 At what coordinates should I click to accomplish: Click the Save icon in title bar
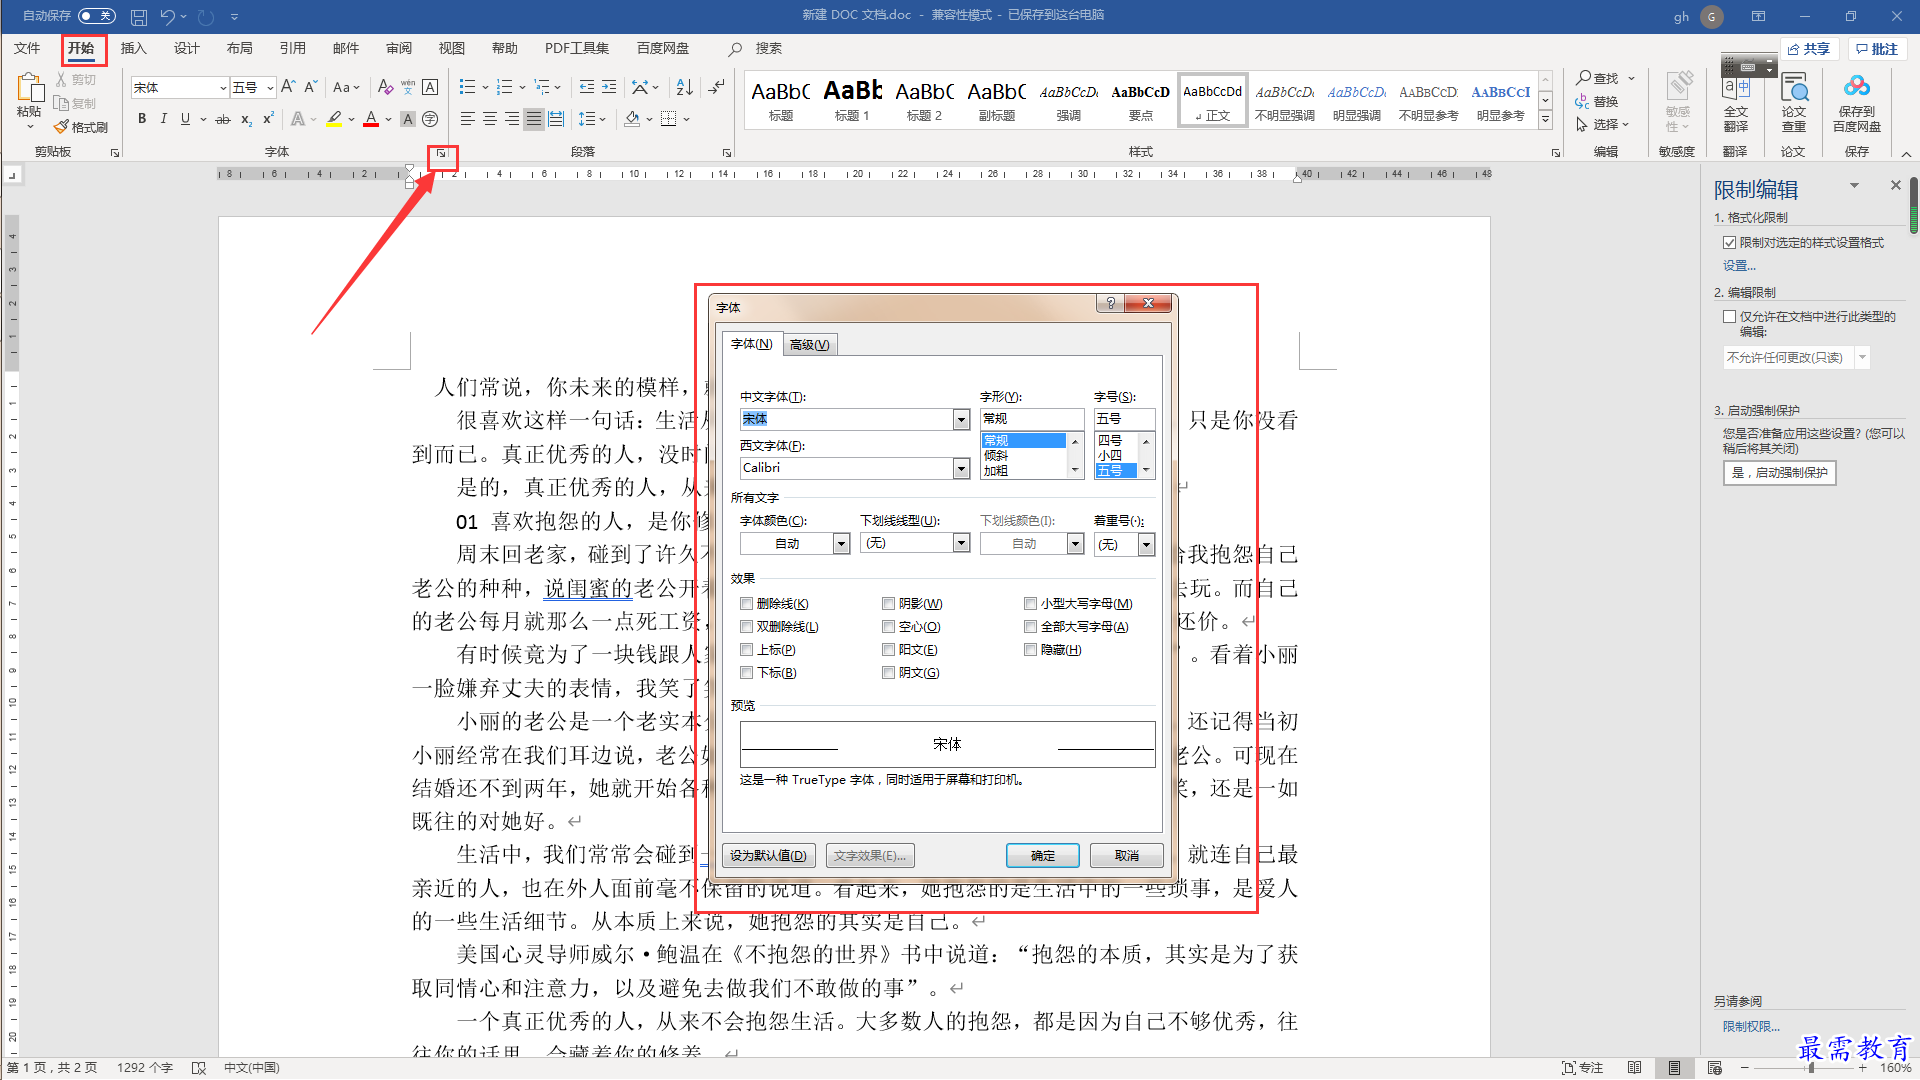[x=139, y=17]
